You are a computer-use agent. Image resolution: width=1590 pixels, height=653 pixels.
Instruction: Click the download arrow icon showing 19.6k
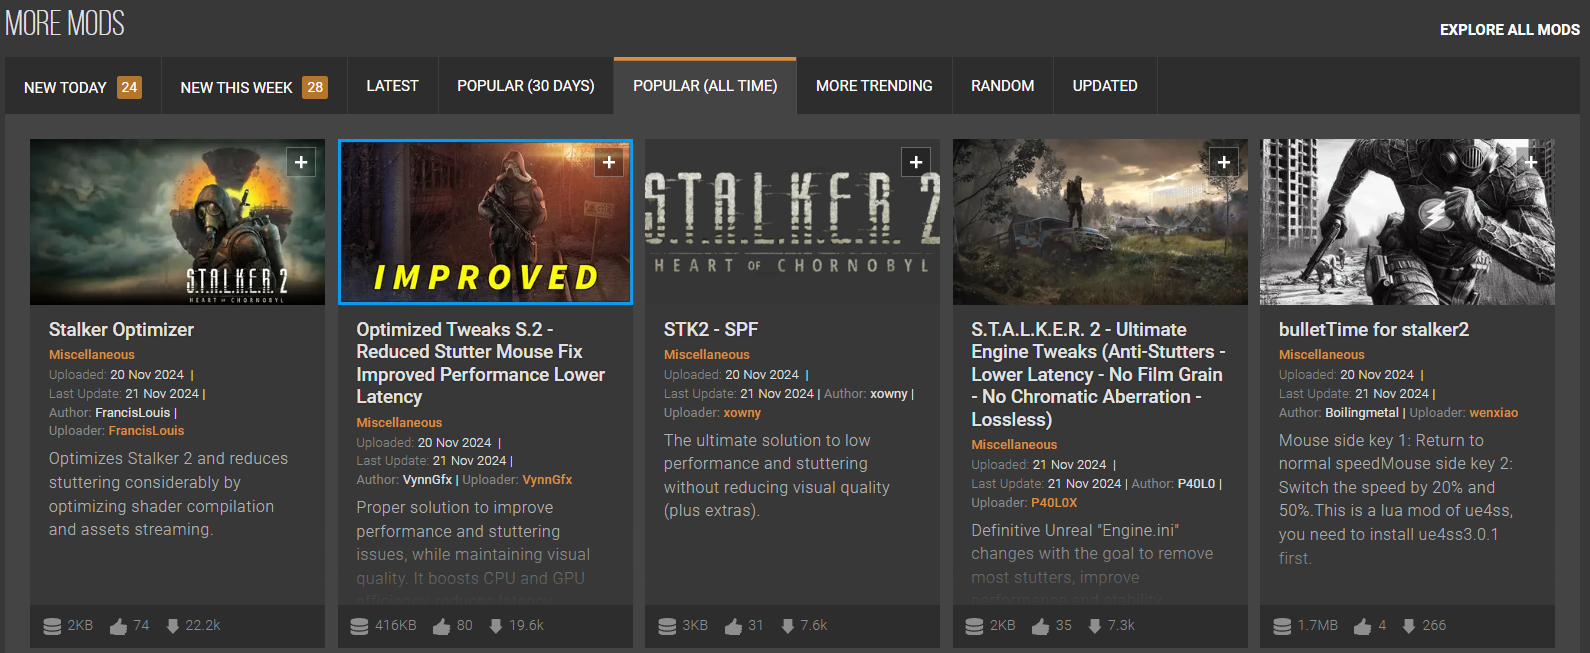click(496, 626)
